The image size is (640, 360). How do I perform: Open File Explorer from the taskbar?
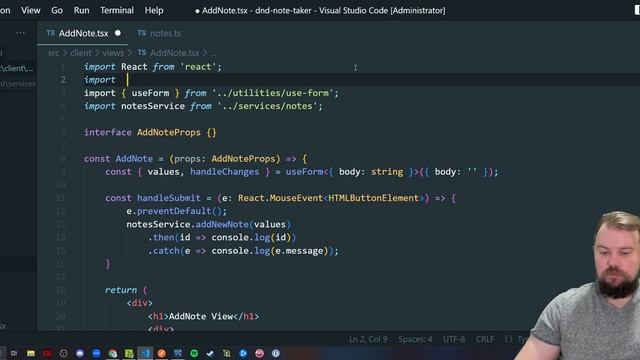31,353
